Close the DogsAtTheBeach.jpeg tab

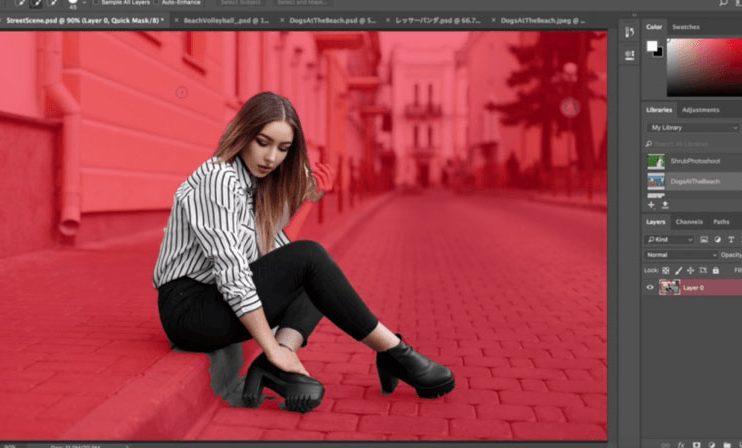[494, 20]
